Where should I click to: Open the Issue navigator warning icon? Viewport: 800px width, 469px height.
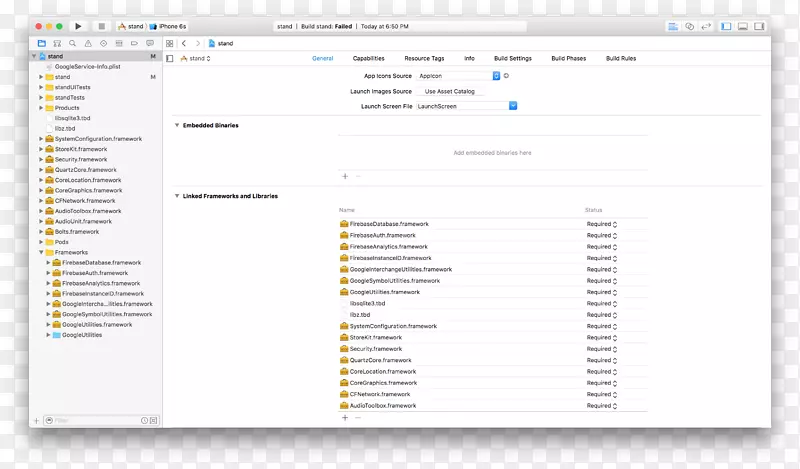88,43
